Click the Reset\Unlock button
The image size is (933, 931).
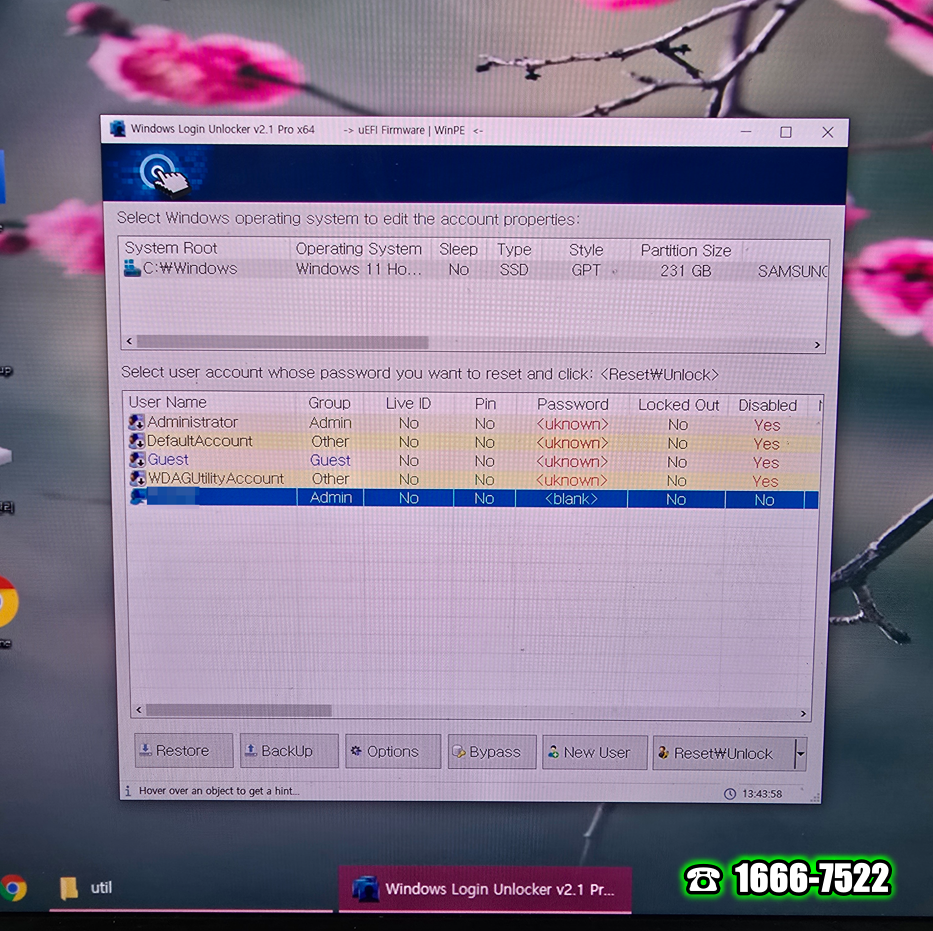tap(724, 754)
